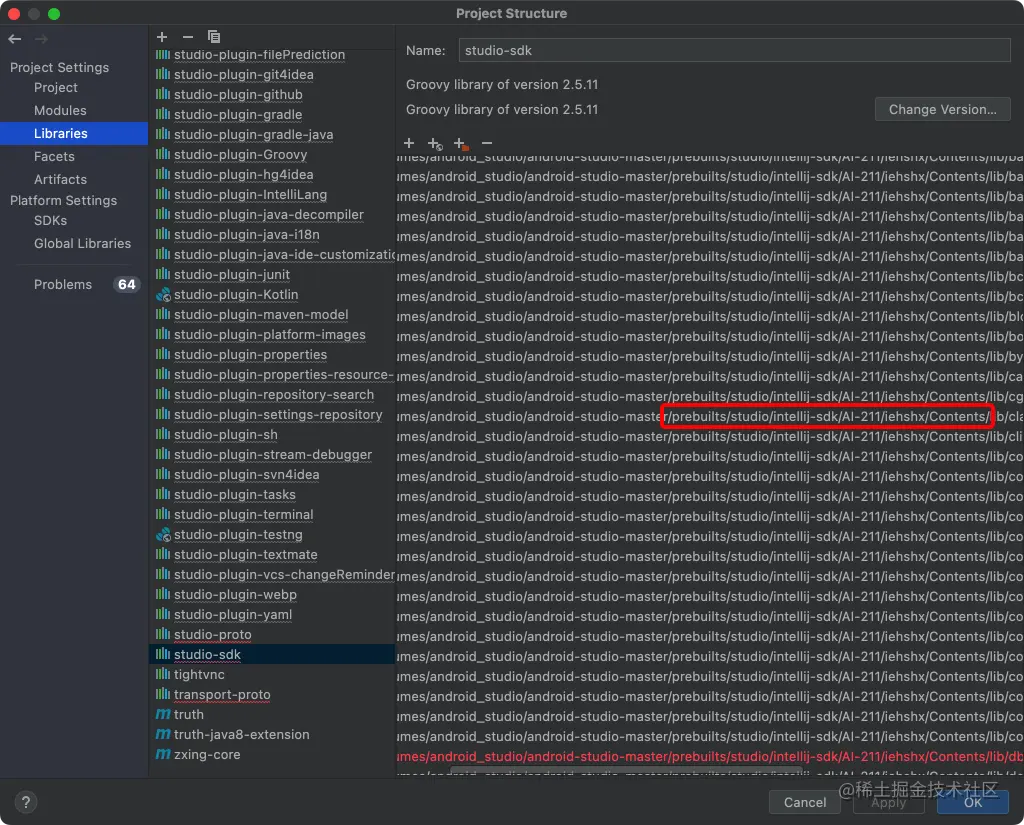This screenshot has width=1024, height=825.
Task: Select the studio-plugin-repository-search library
Action: (x=274, y=395)
